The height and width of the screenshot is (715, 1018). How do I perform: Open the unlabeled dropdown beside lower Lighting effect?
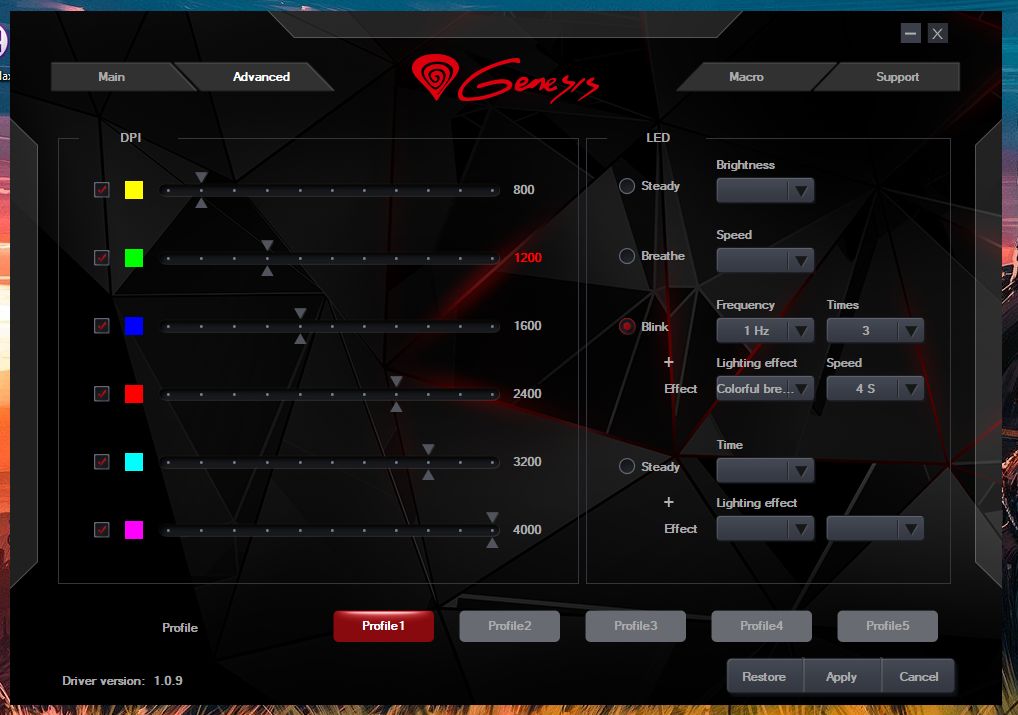click(x=875, y=529)
